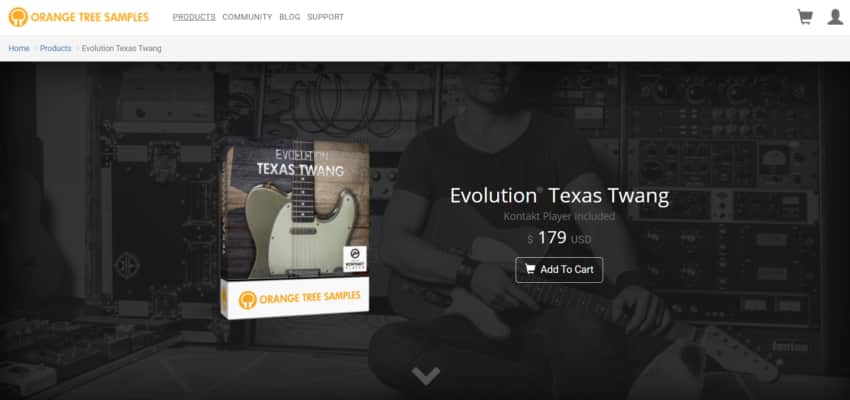850x400 pixels.
Task: Click the Evolution Texas Twang product title
Action: (x=559, y=196)
